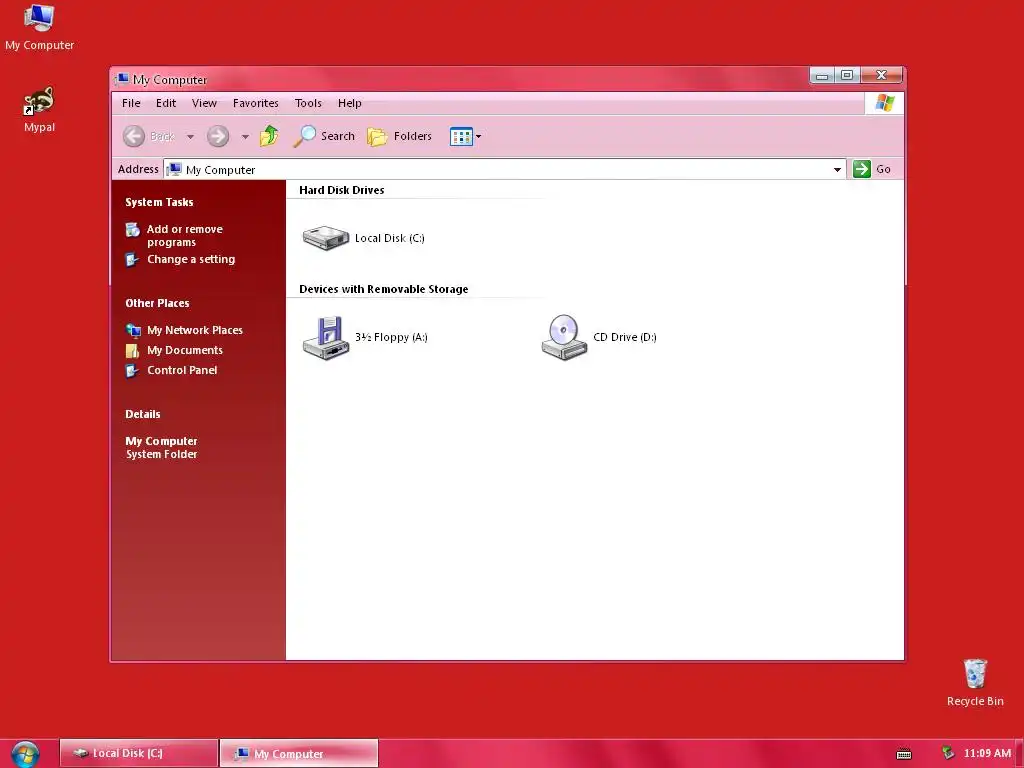Click Add or remove programs link
Image resolution: width=1024 pixels, height=768 pixels.
click(185, 236)
